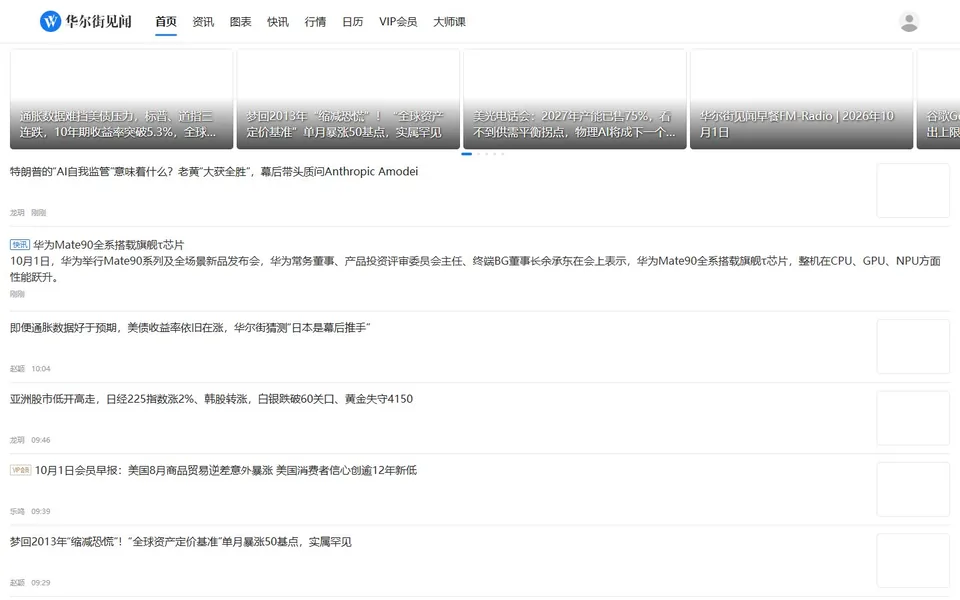Open the 快讯 nav tab
This screenshot has width=960, height=600.
(x=278, y=21)
